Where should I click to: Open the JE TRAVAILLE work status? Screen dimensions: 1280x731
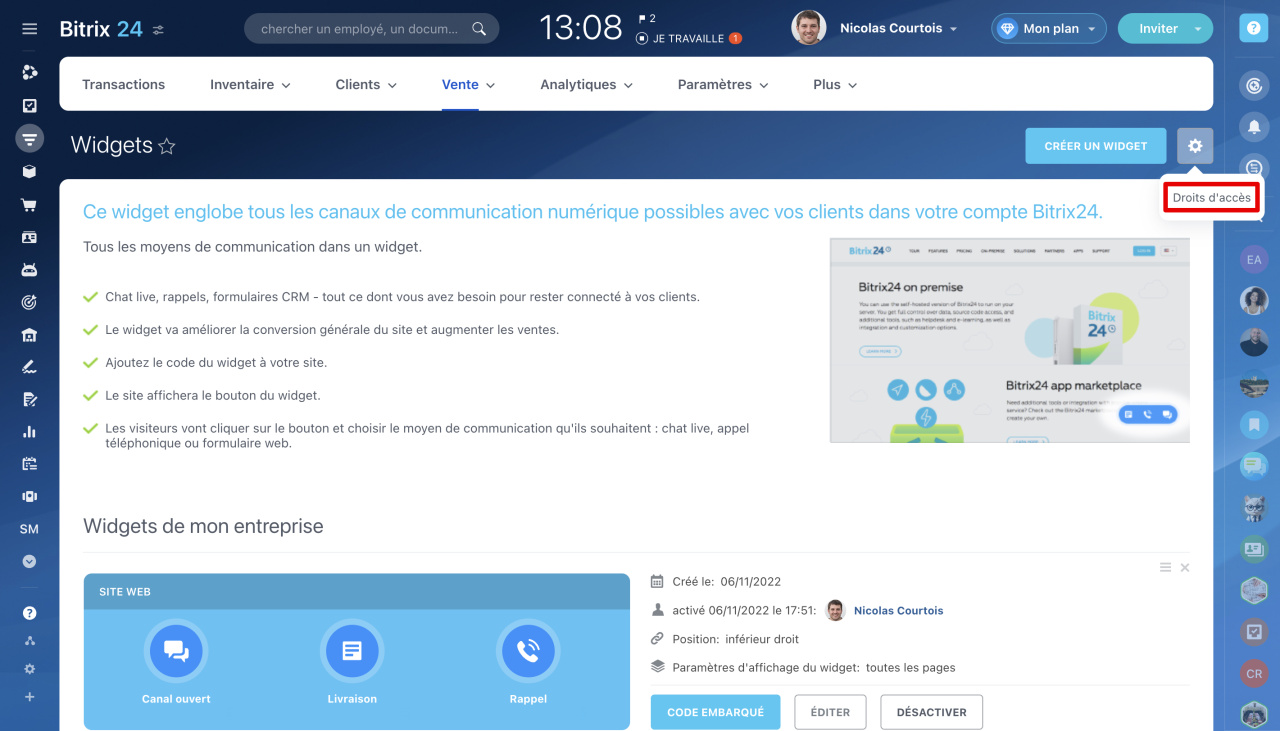point(687,39)
